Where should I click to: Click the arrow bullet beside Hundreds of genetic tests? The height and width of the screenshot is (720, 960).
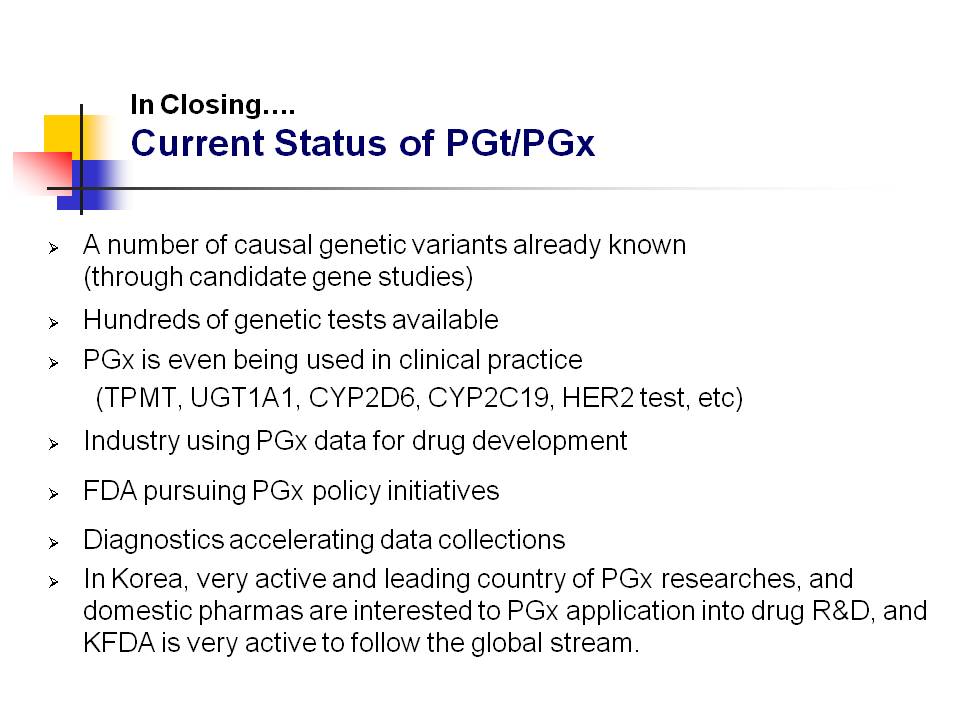click(x=53, y=323)
